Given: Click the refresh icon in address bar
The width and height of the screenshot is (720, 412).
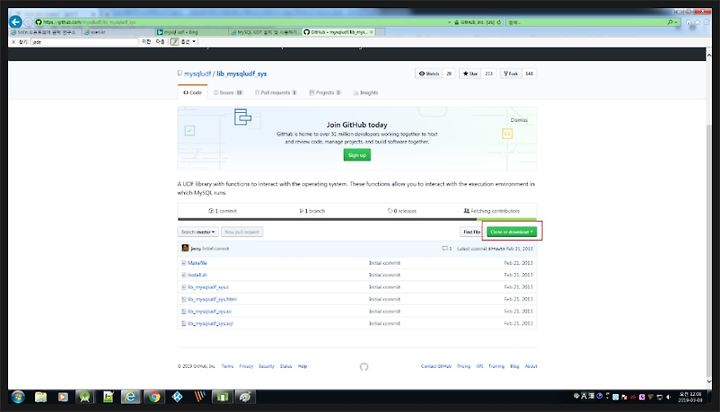Looking at the screenshot, I should tap(499, 22).
